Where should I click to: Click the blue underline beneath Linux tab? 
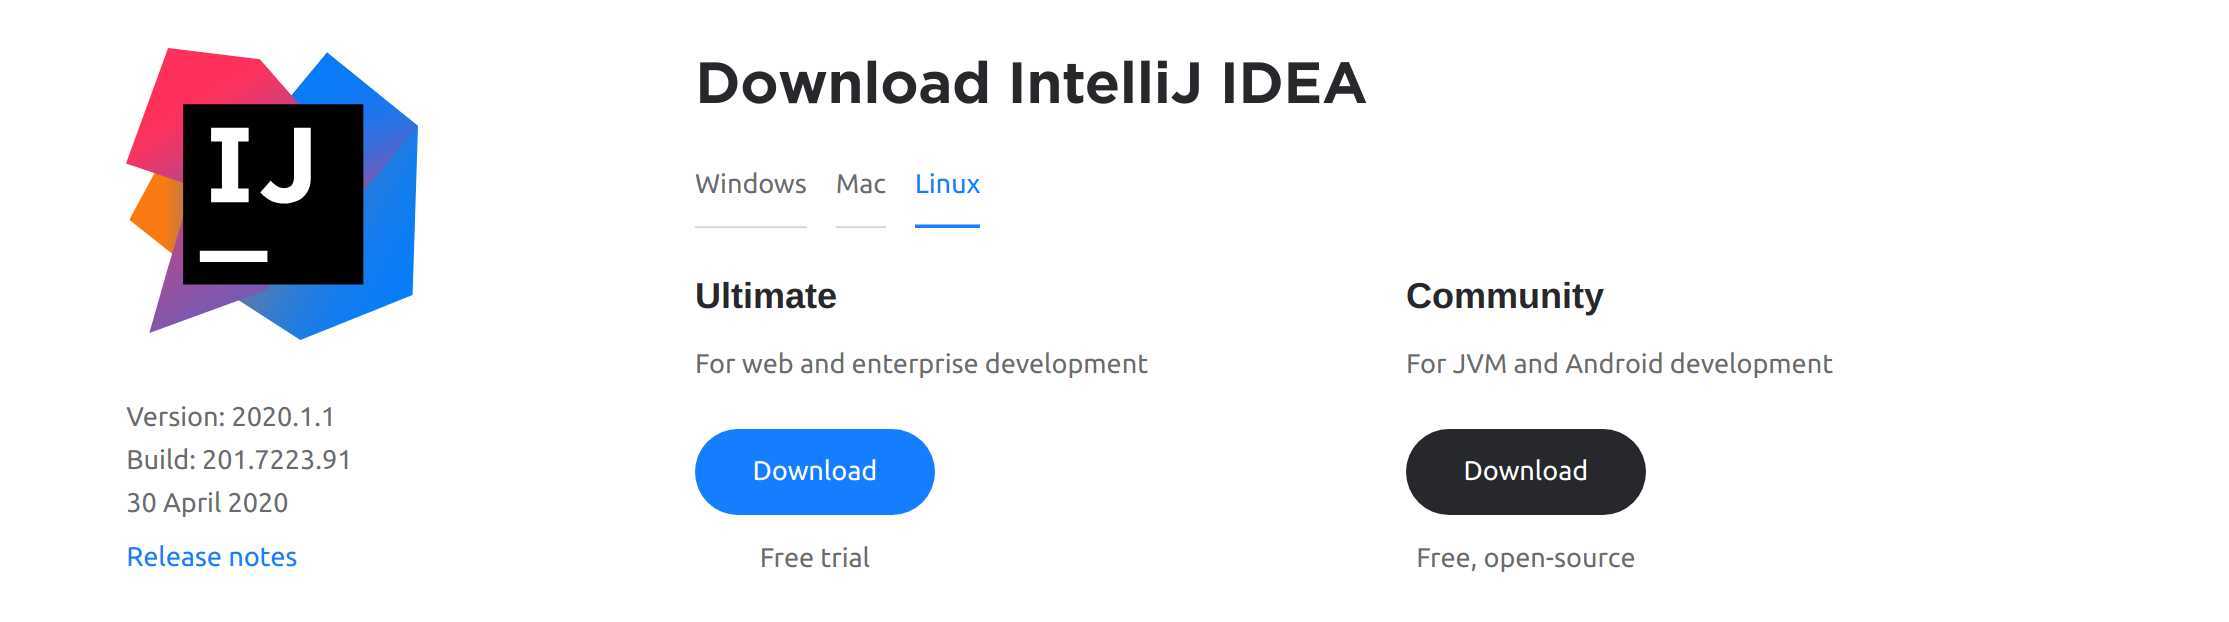pyautogui.click(x=947, y=226)
